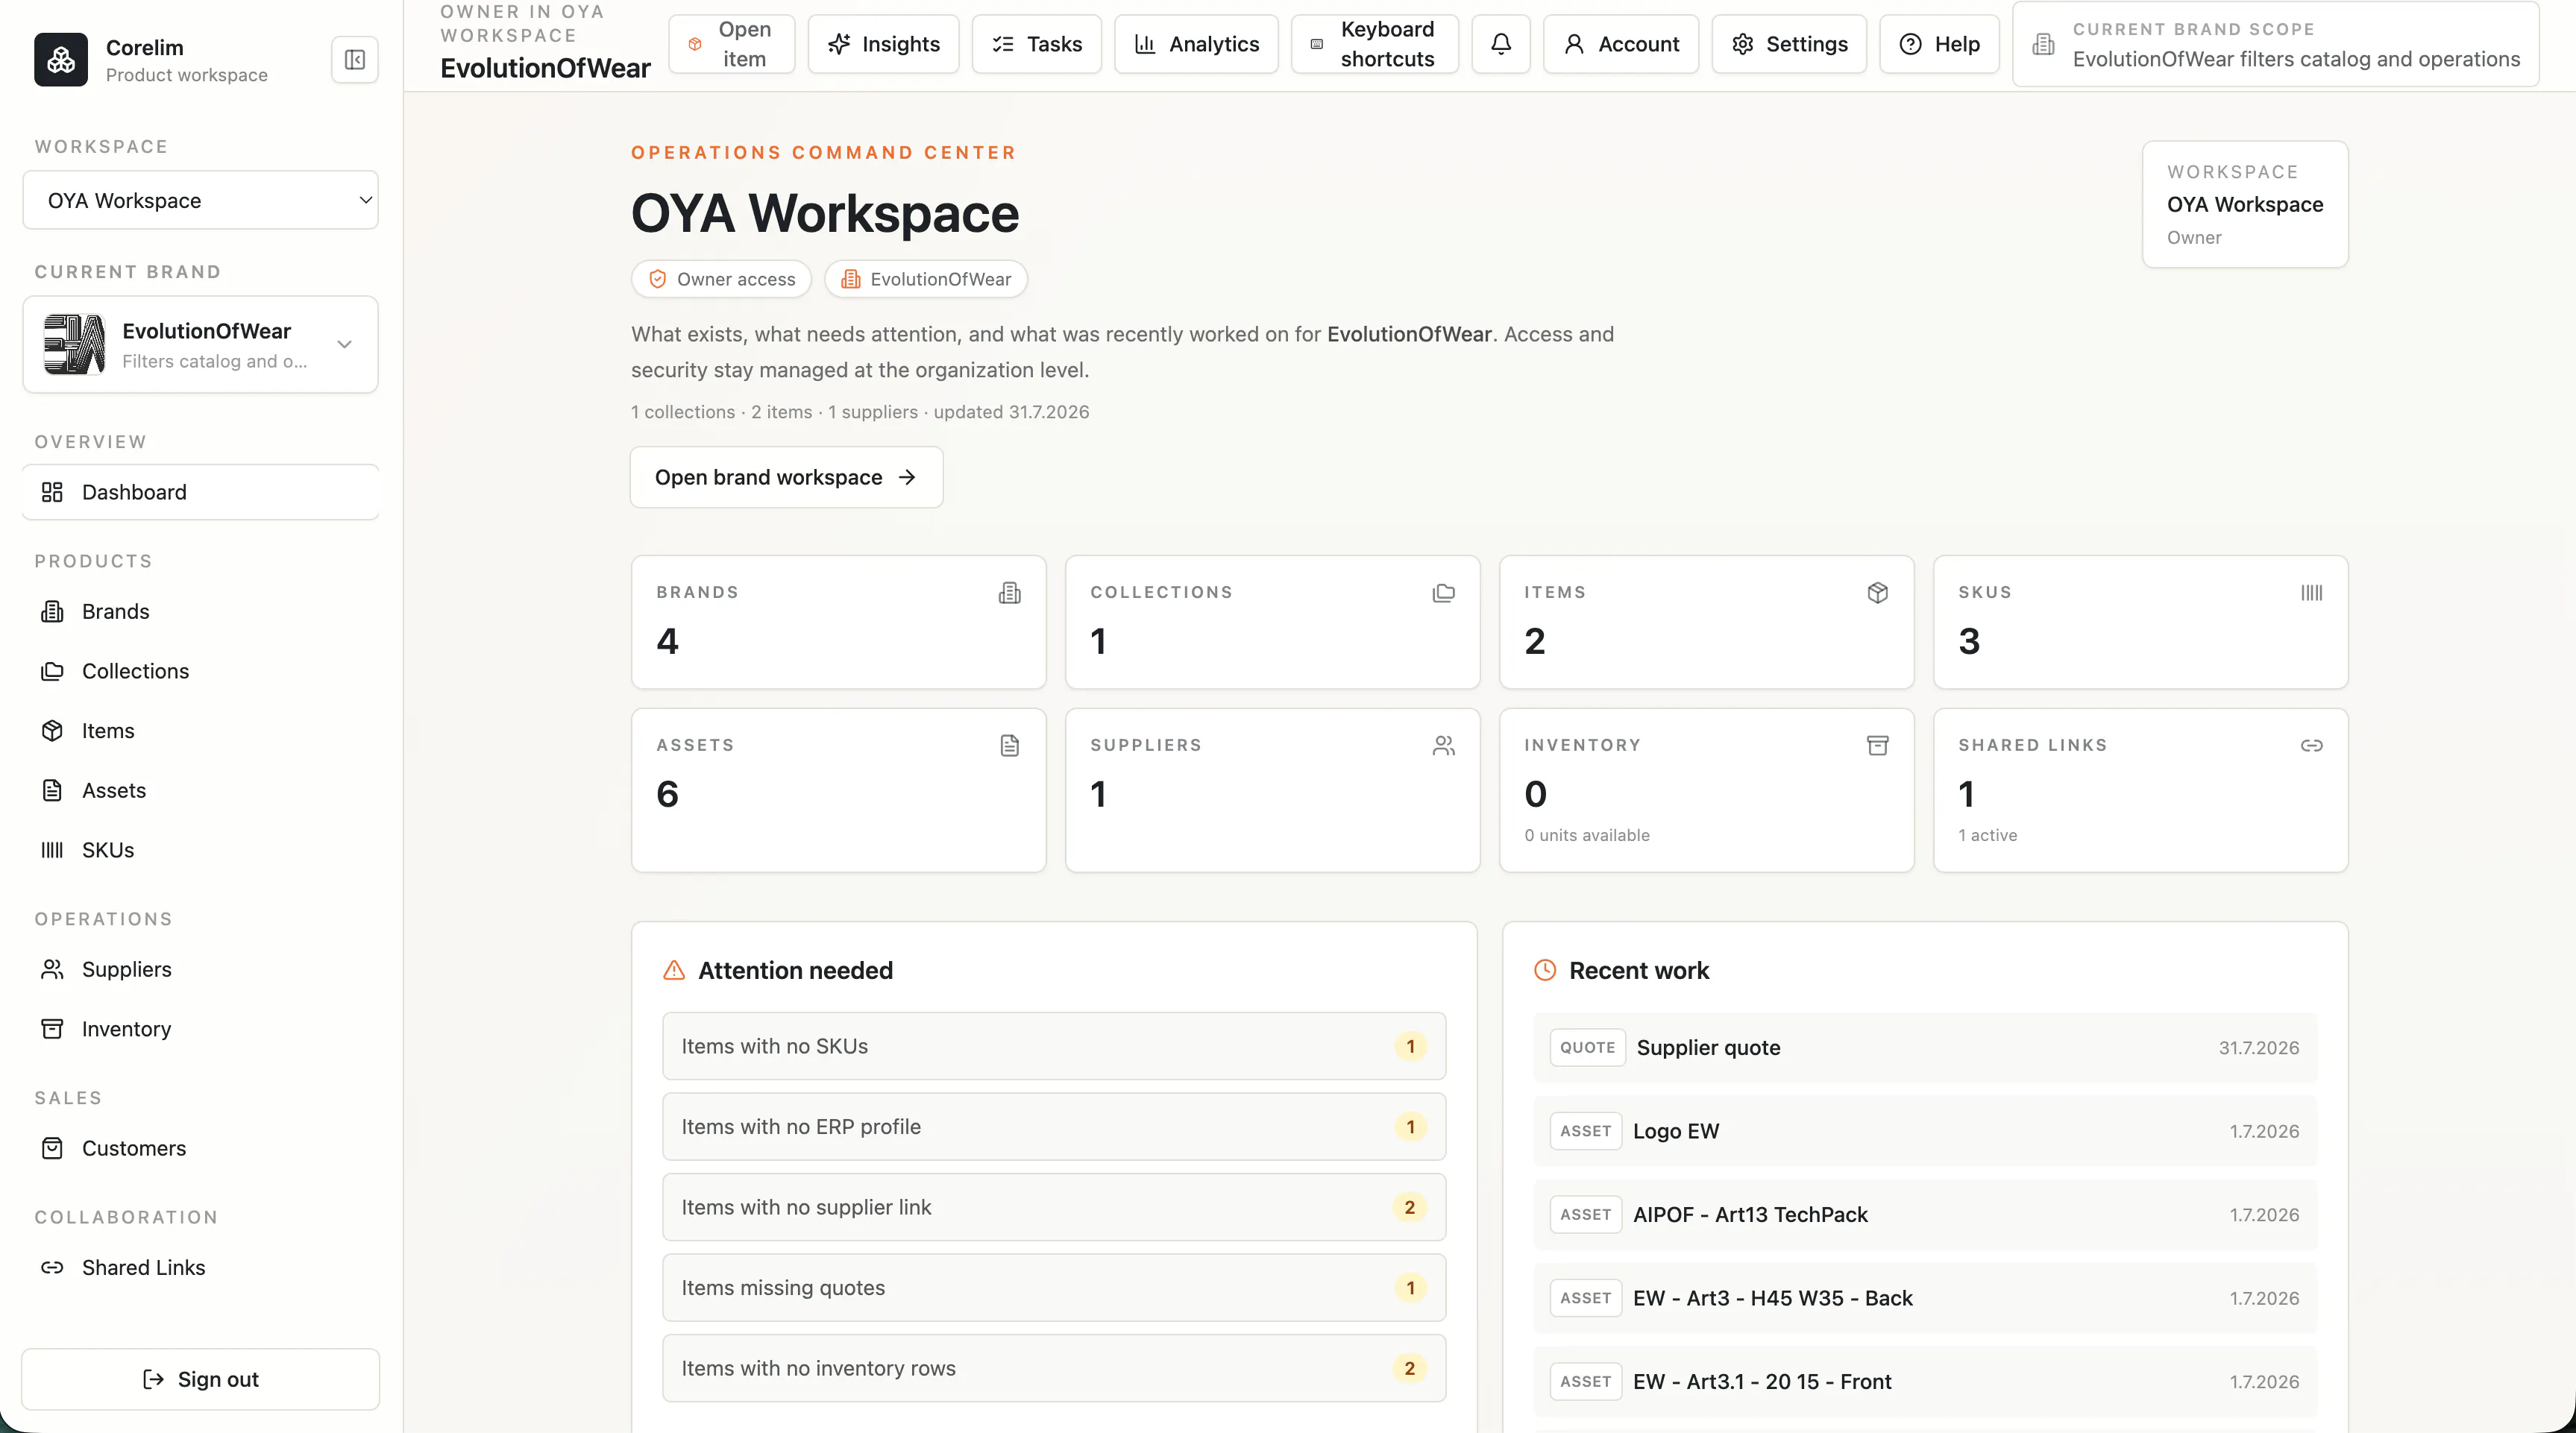Open Help from top bar
Image resolution: width=2576 pixels, height=1433 pixels.
[x=1939, y=44]
